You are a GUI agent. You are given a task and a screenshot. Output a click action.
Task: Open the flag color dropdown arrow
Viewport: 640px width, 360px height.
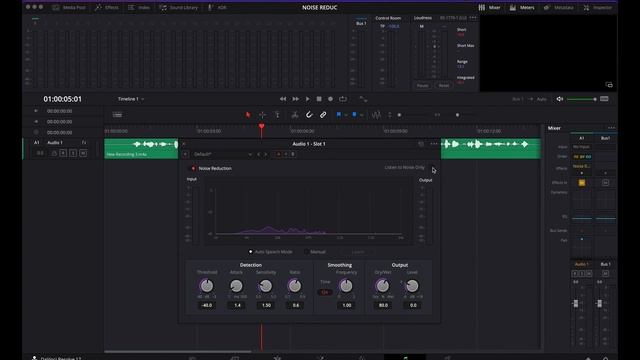[346, 115]
